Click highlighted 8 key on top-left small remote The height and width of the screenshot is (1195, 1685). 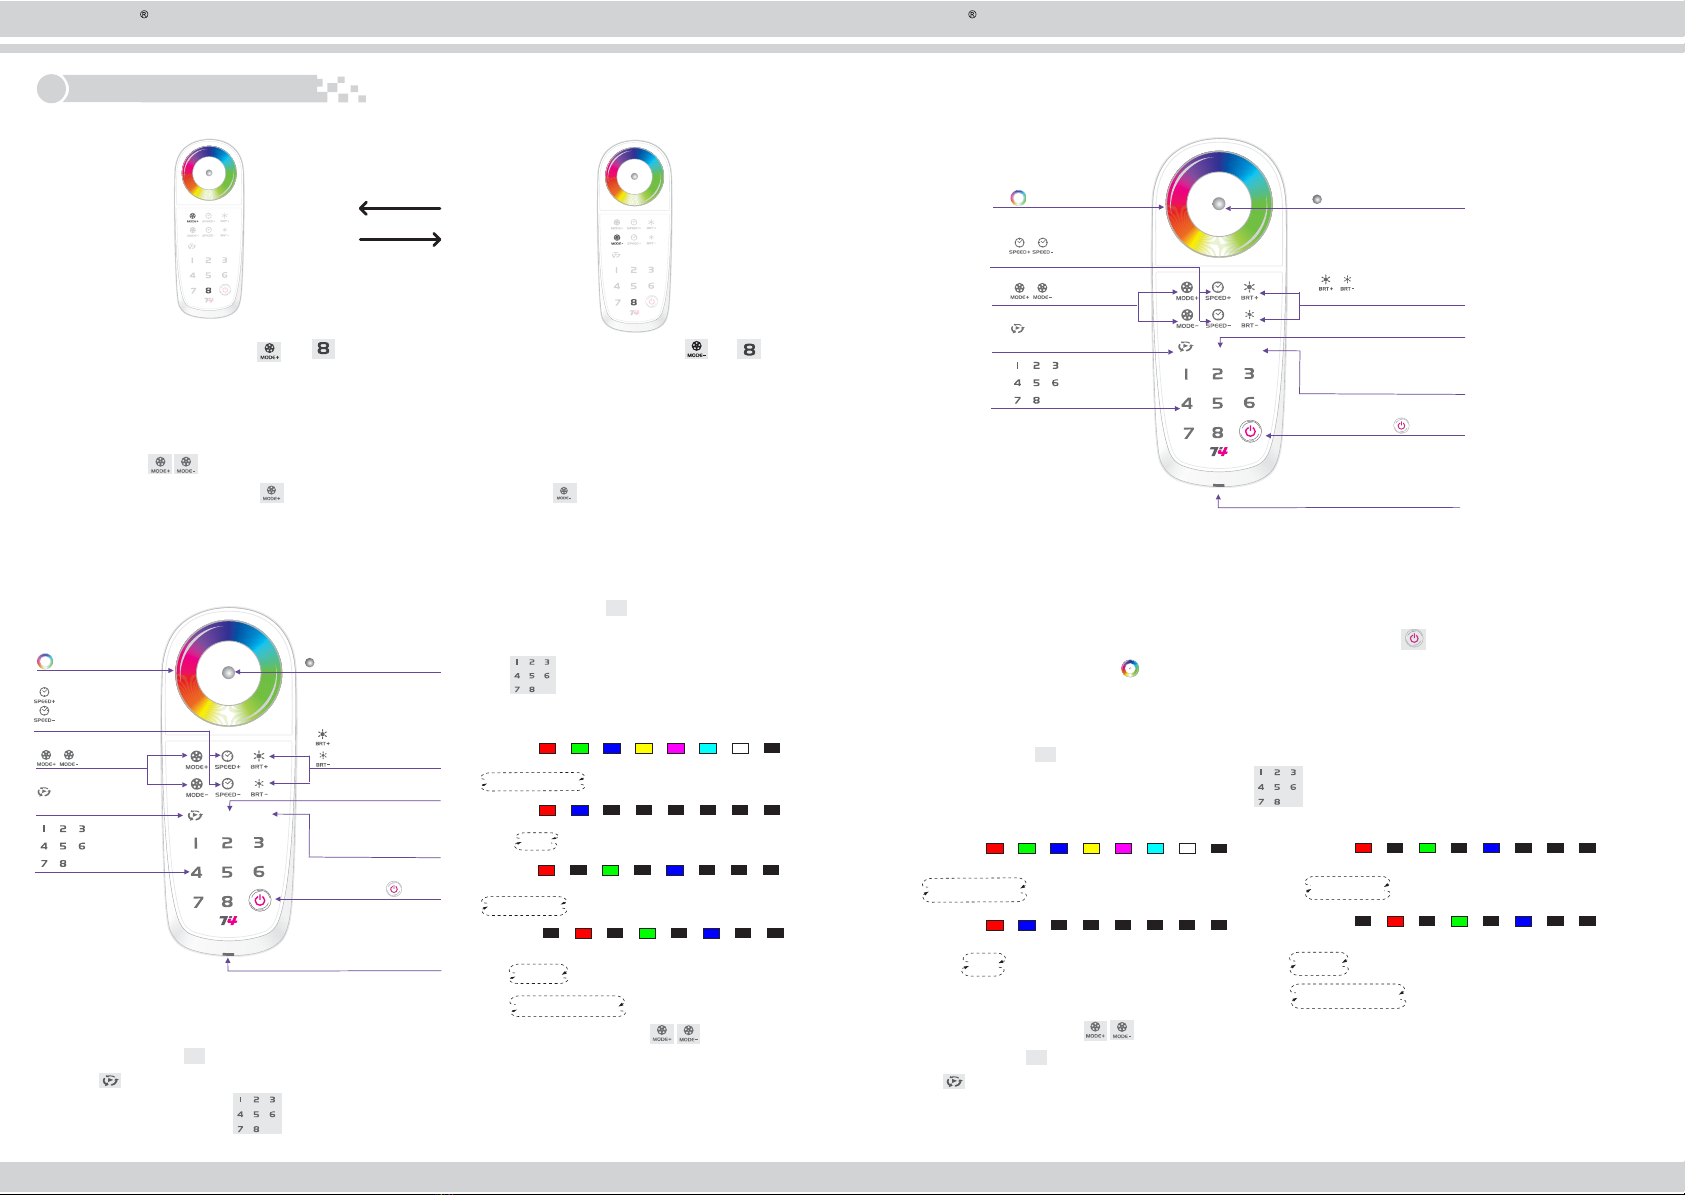click(208, 290)
